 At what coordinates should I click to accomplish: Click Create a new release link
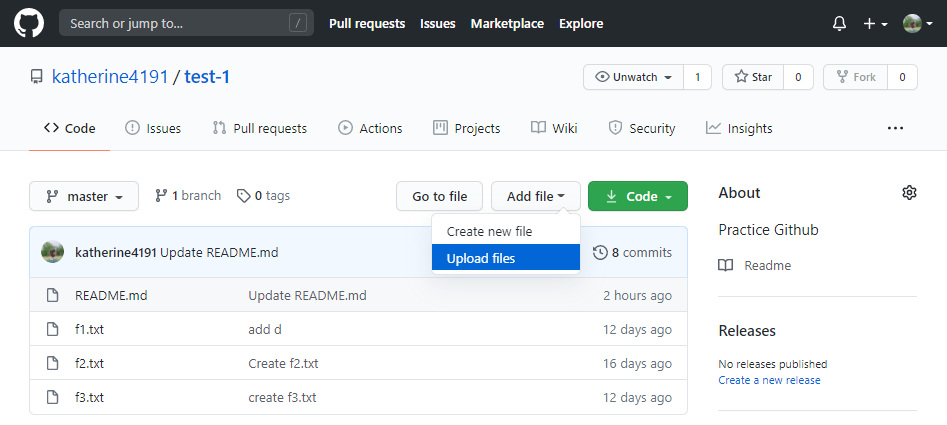coord(769,380)
